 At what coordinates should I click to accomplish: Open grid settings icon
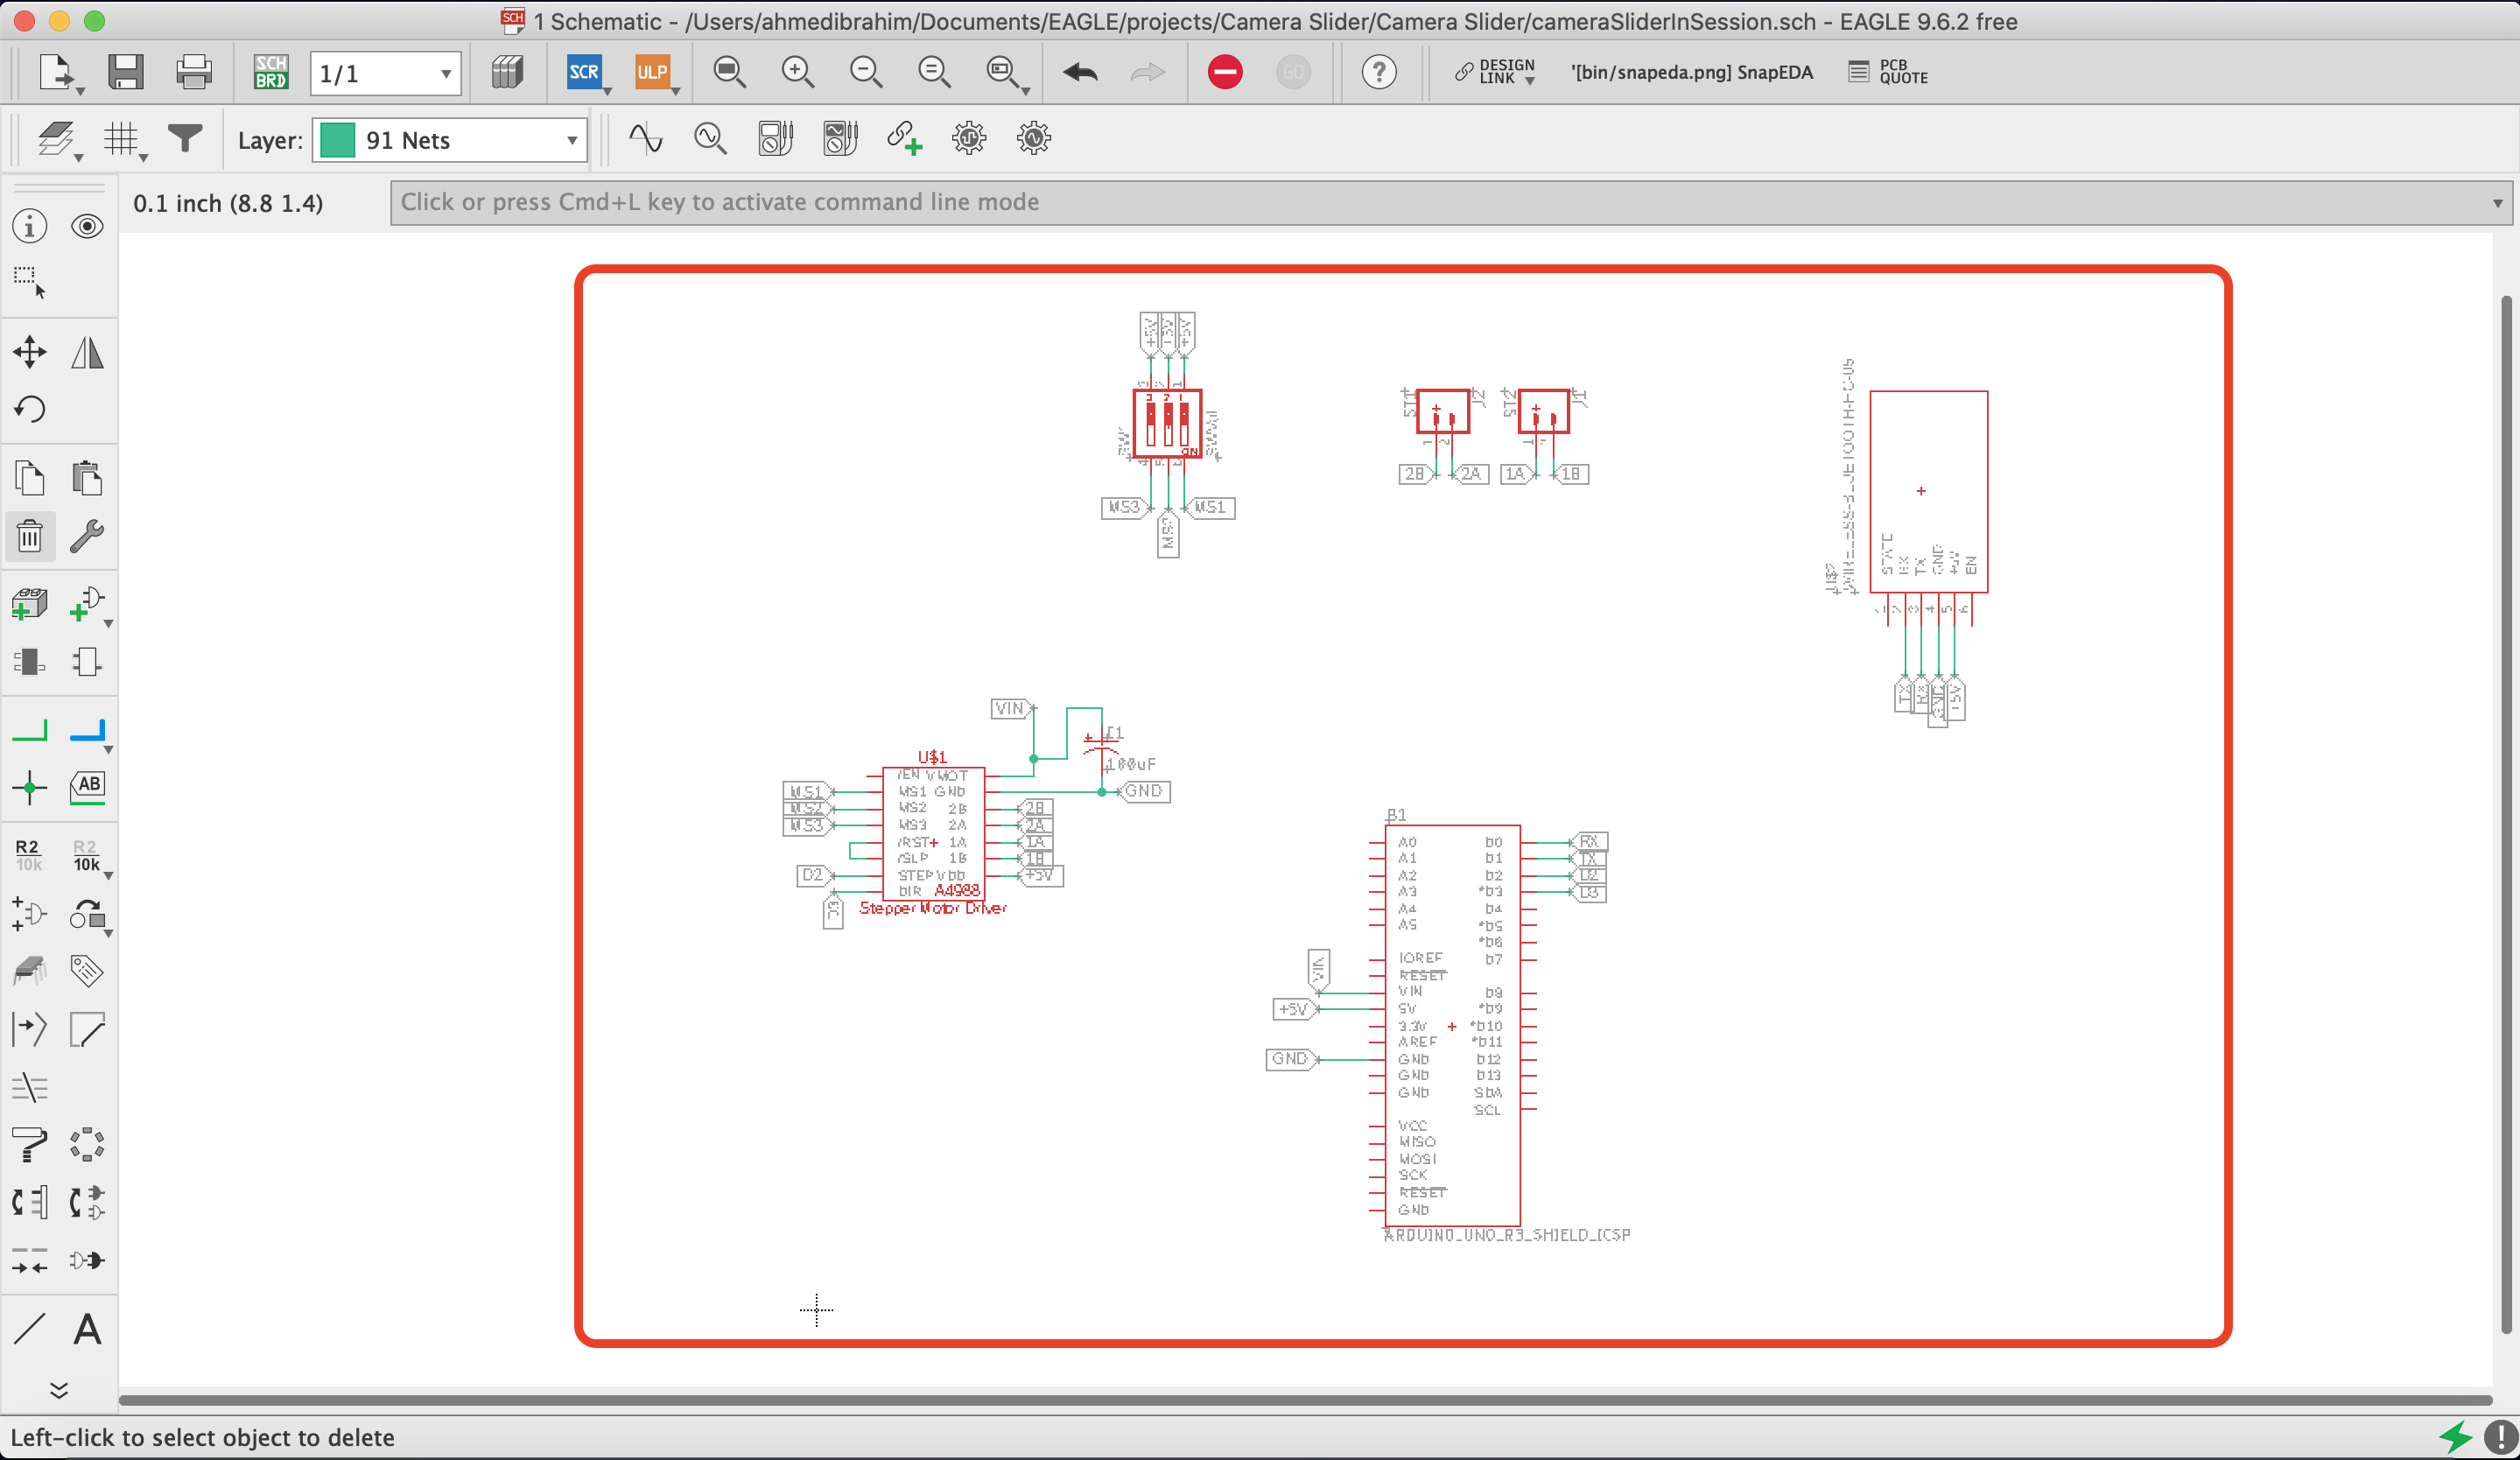122,138
